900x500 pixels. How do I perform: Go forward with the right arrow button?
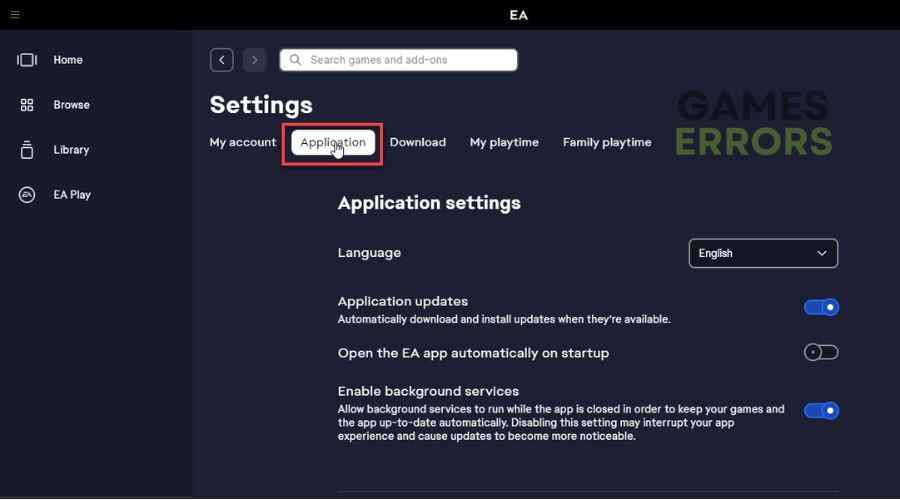[x=254, y=60]
